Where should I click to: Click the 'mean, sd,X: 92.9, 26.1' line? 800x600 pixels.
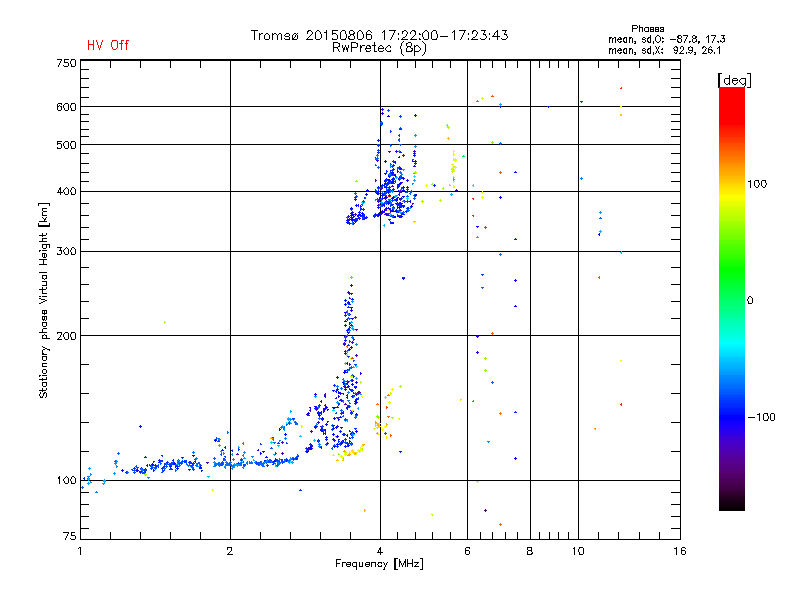(664, 51)
